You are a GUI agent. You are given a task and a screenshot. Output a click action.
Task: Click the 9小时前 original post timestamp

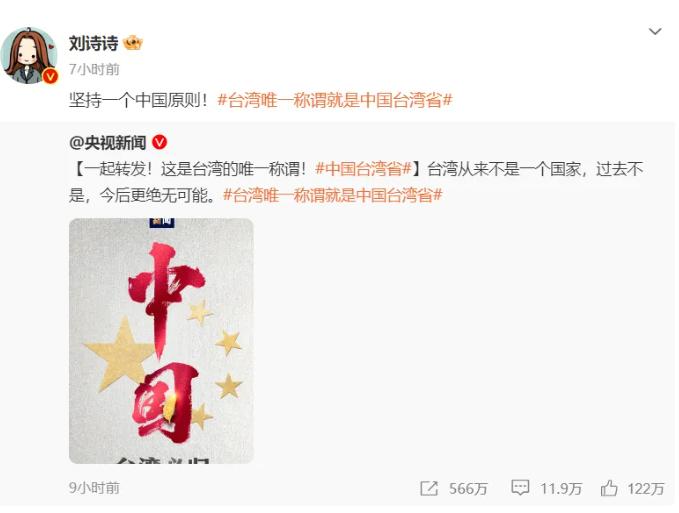pos(94,488)
